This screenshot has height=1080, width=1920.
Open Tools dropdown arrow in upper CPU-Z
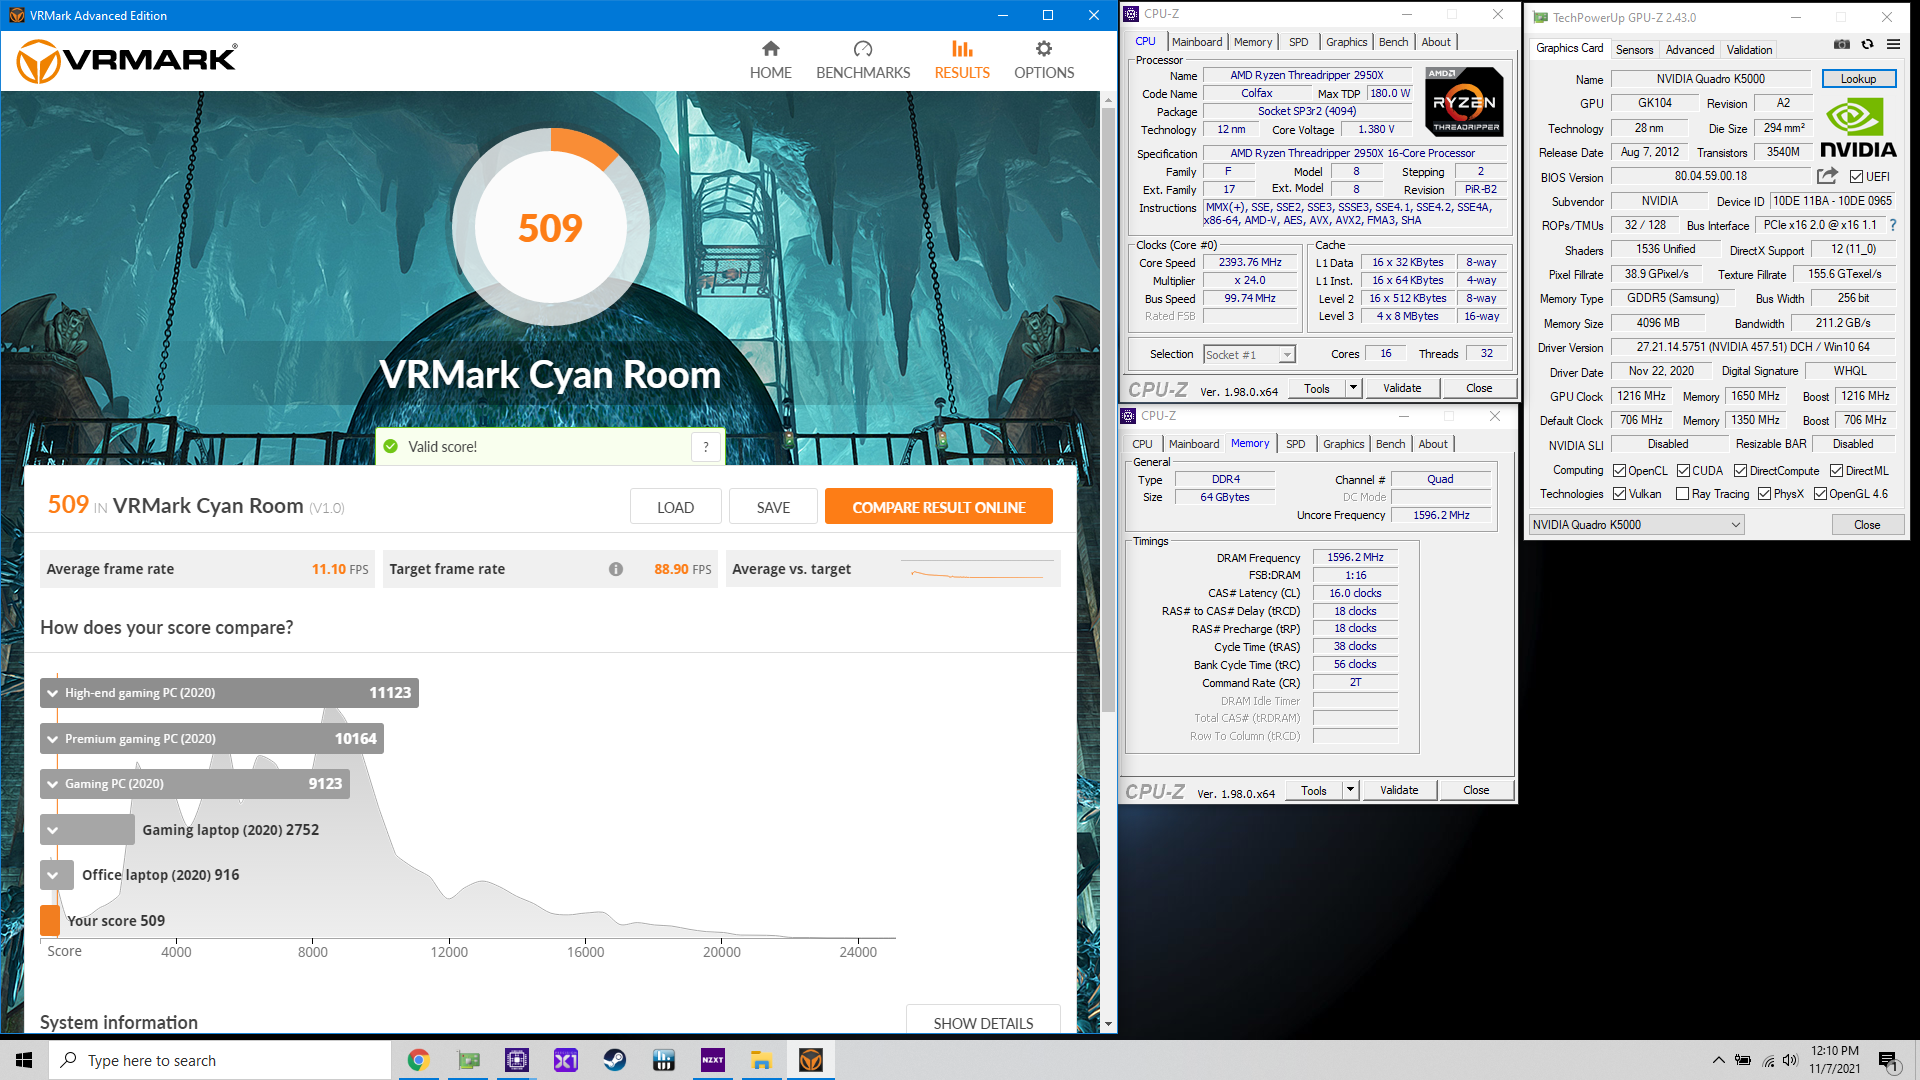1353,388
